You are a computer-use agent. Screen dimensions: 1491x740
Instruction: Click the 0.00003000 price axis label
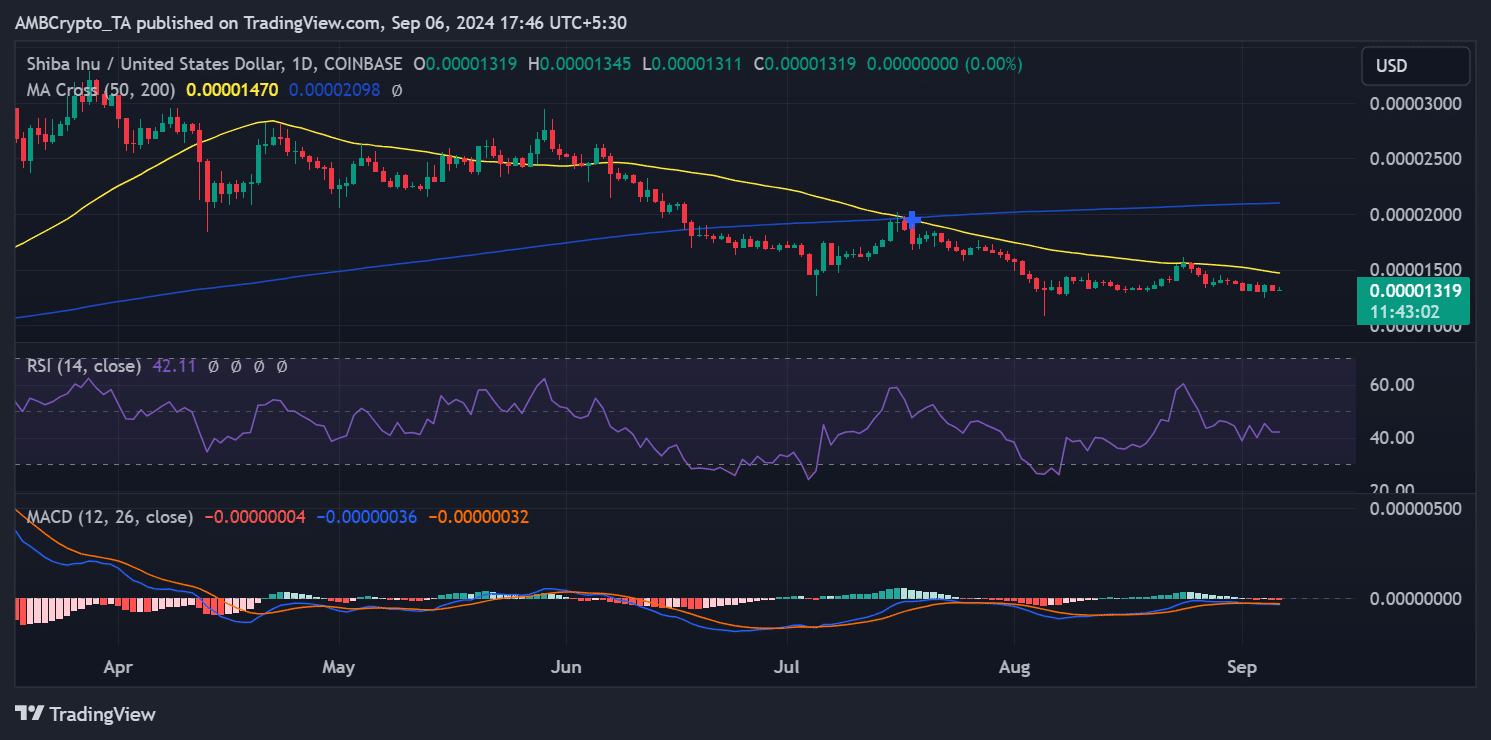click(1416, 103)
